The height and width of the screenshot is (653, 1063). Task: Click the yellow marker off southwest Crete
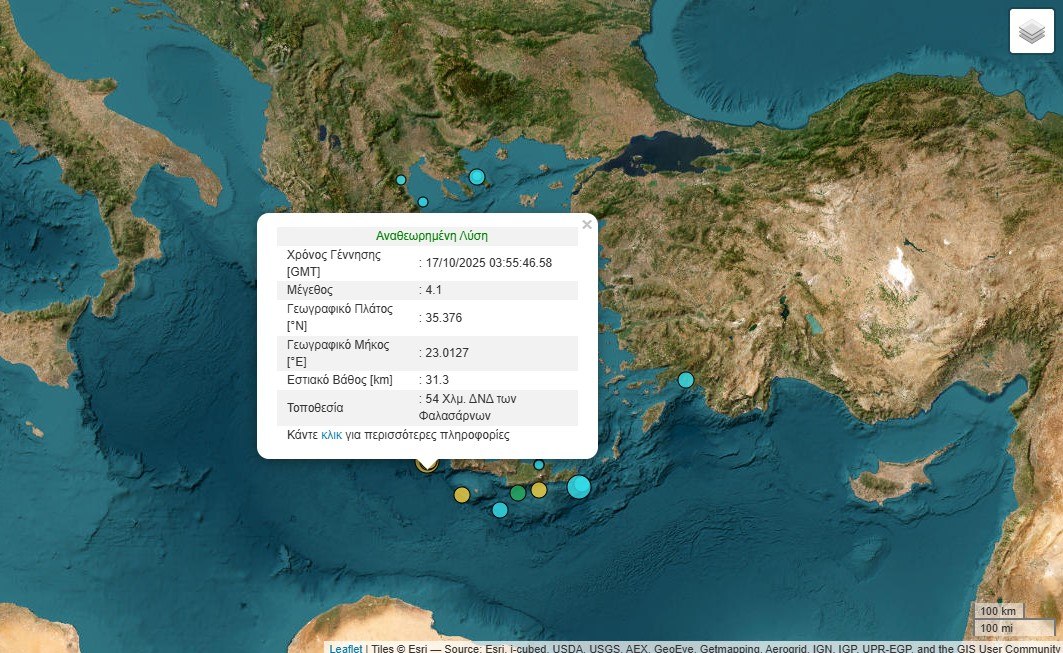[461, 494]
